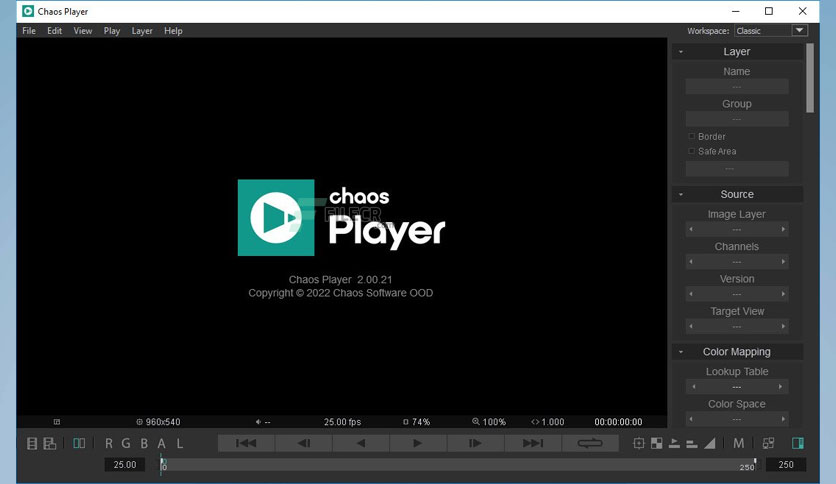Click the 960x540 resolution indicator
This screenshot has width=836, height=484.
pyautogui.click(x=158, y=422)
